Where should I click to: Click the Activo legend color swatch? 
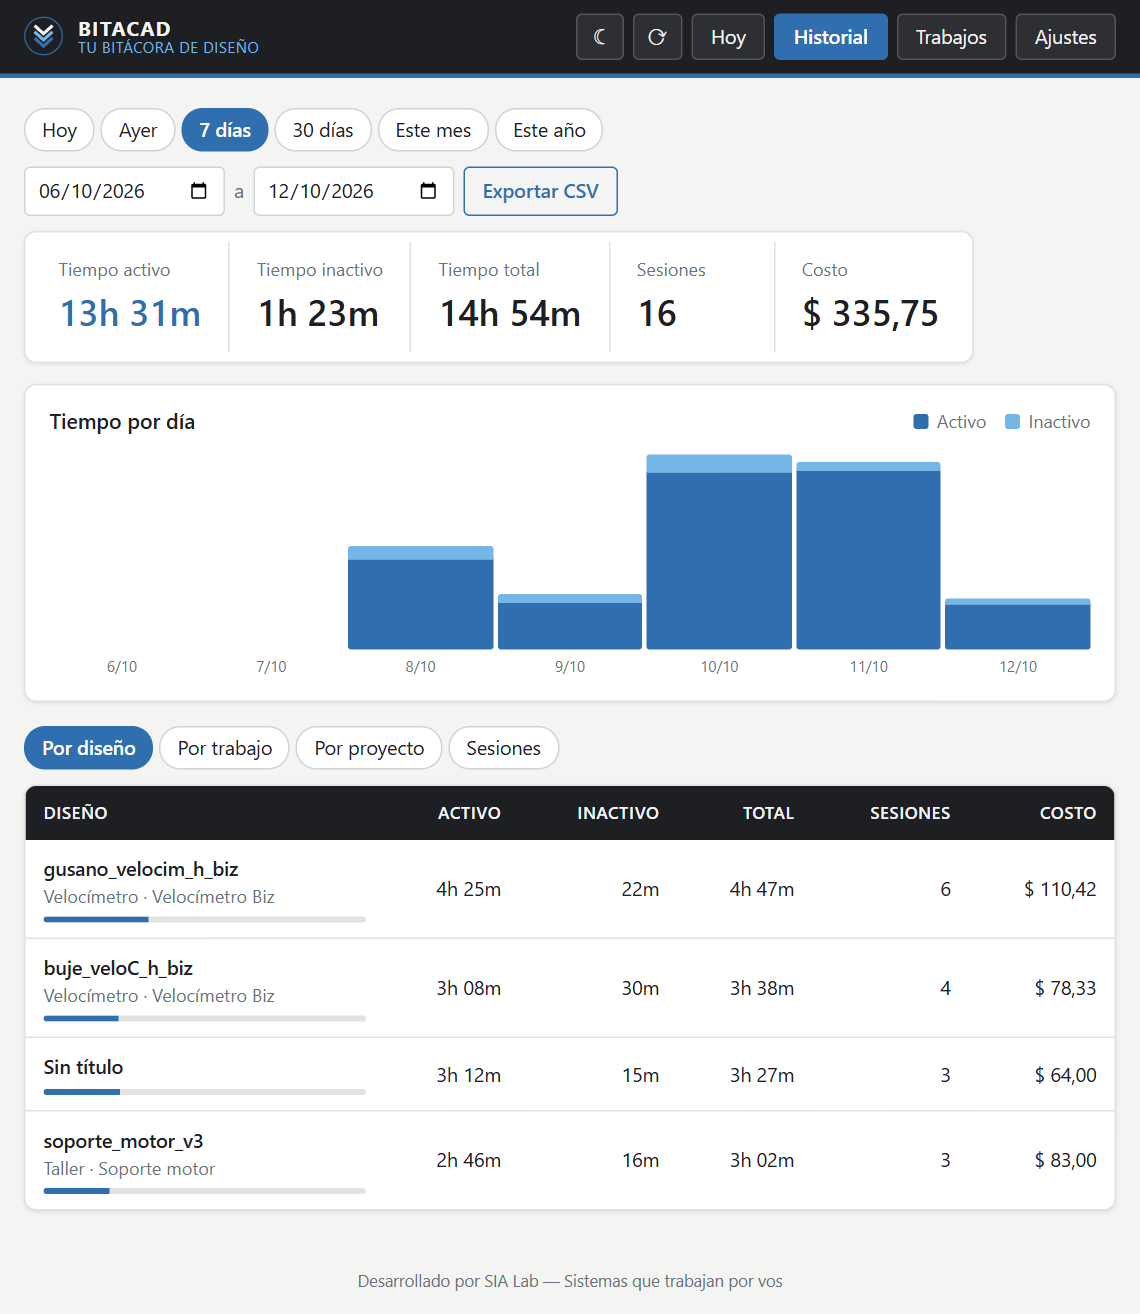click(921, 422)
